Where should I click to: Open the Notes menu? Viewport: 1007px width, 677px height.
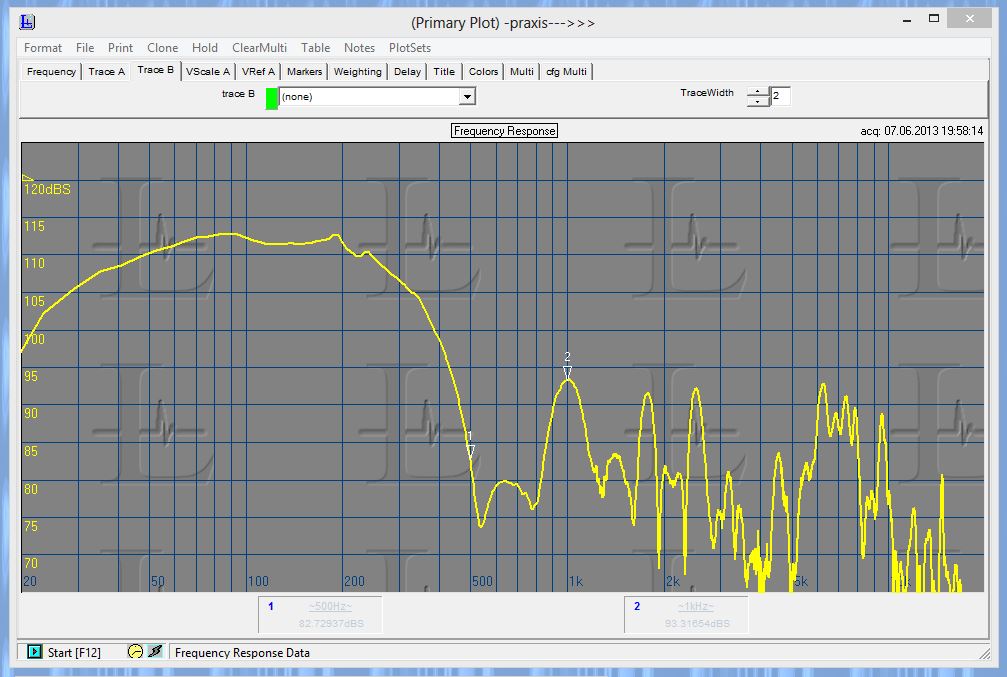[x=359, y=48]
